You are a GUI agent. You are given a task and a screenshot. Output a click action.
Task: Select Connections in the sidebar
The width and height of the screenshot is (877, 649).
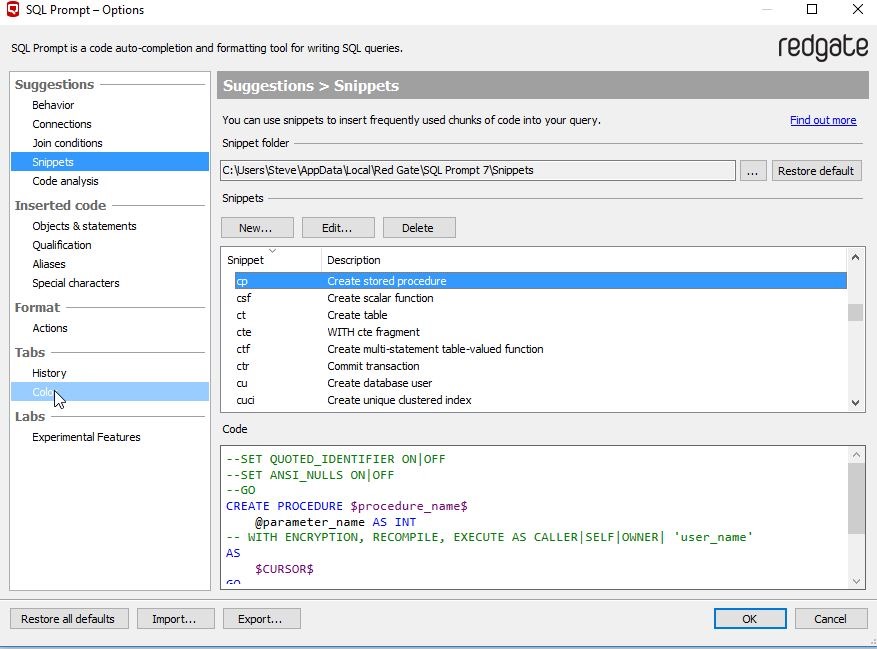[62, 124]
